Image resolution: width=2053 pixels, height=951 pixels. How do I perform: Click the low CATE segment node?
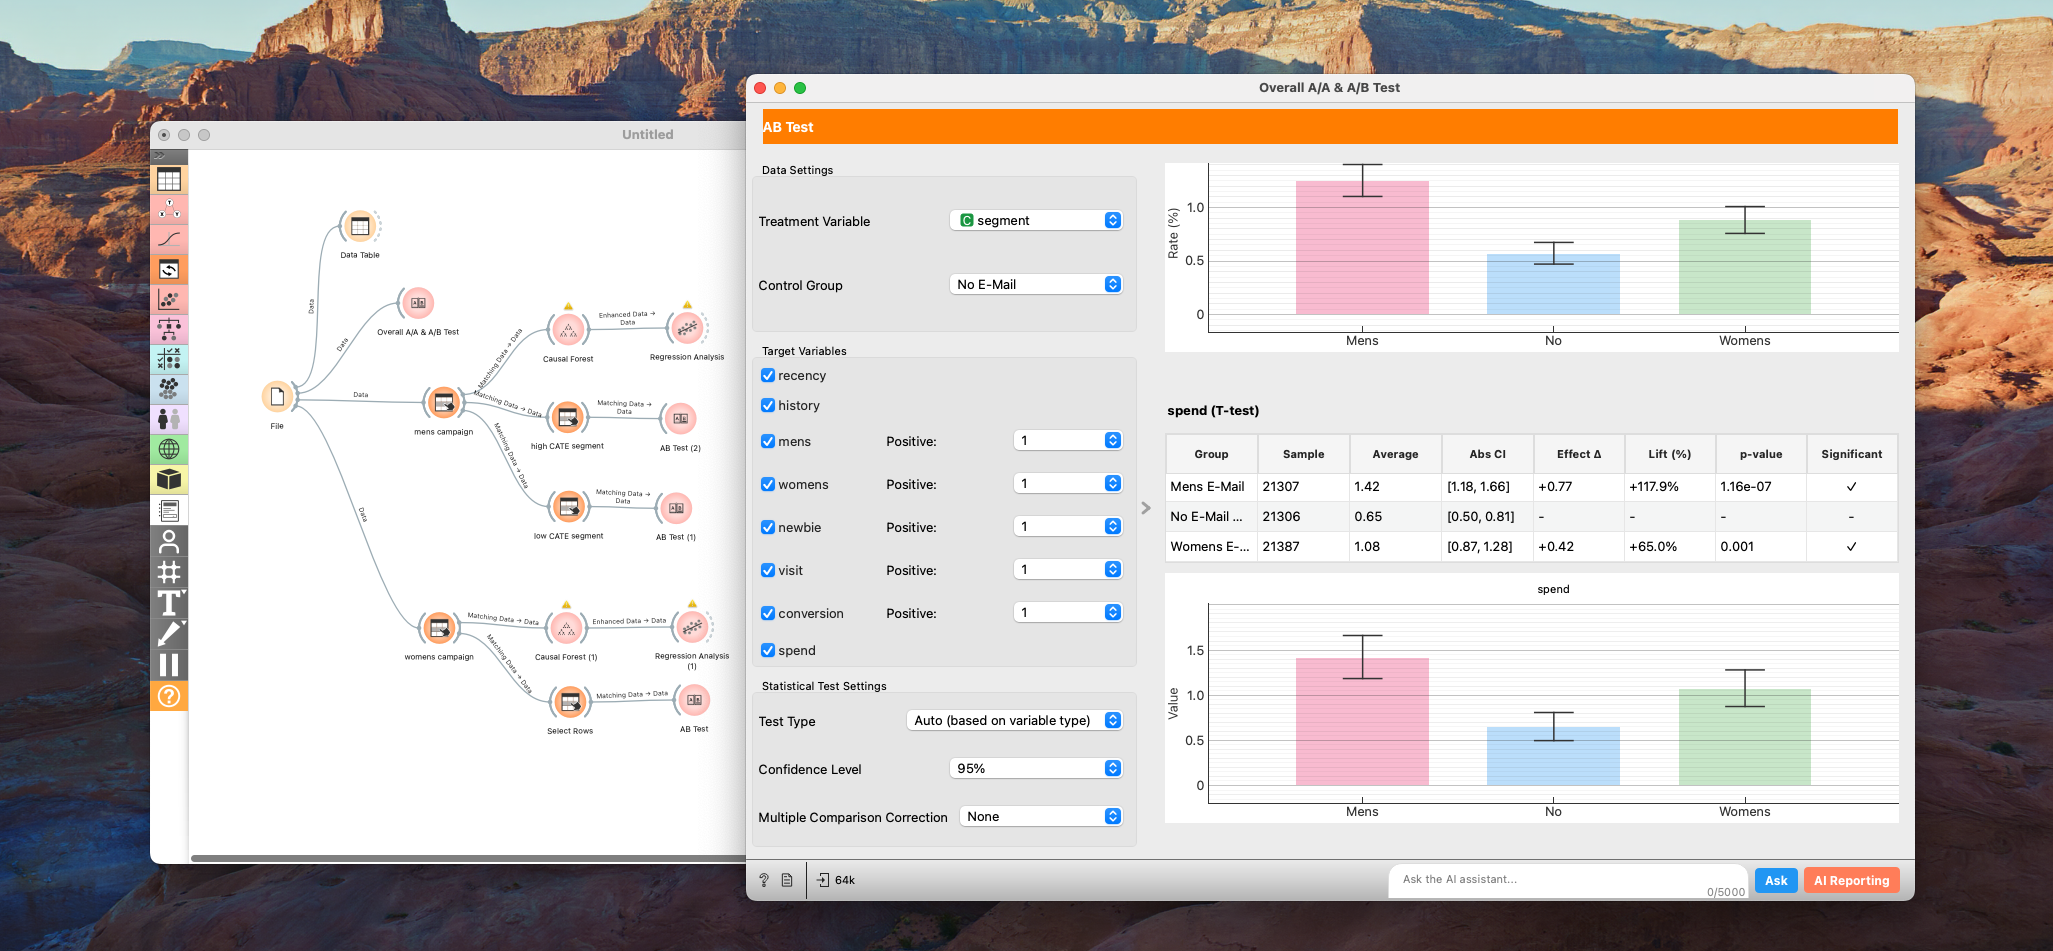(569, 507)
